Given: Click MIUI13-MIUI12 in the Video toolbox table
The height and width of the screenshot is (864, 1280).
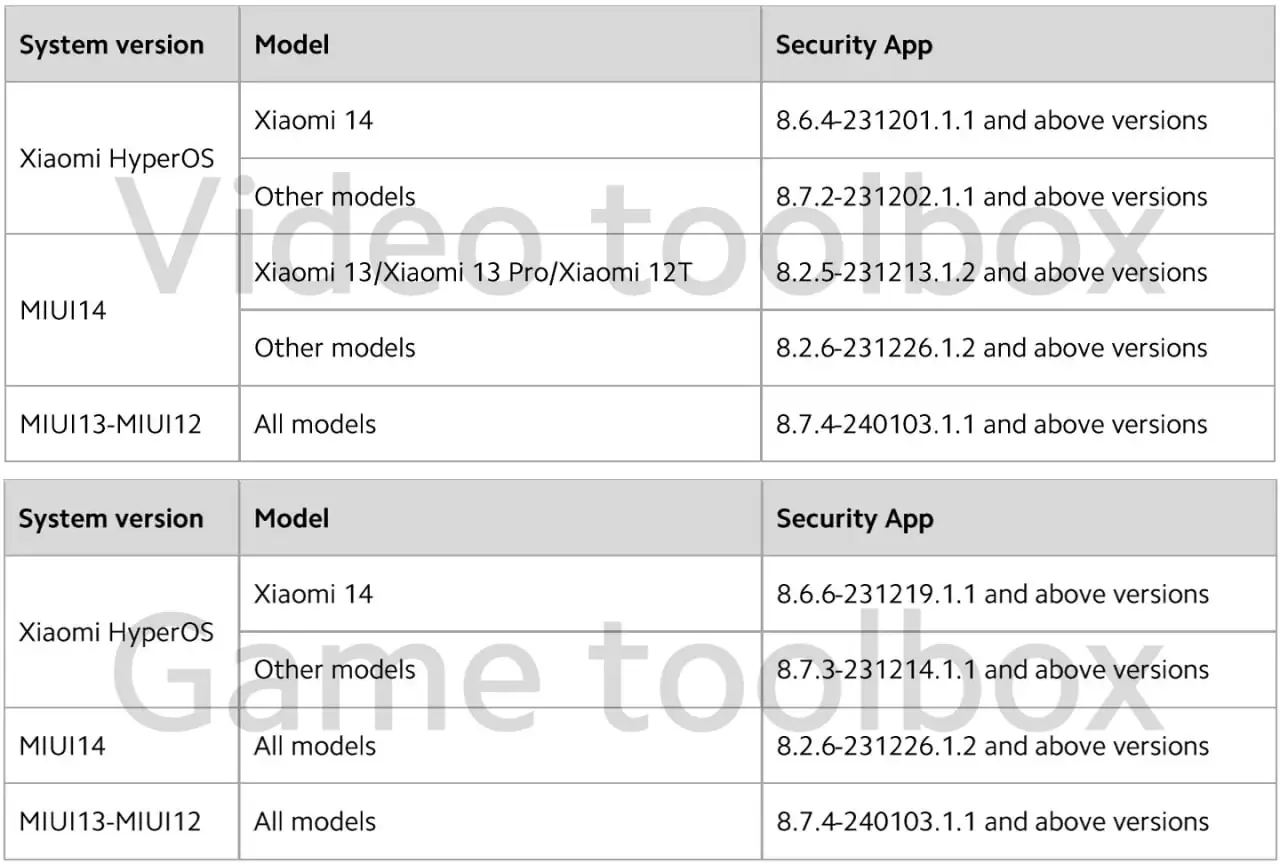Looking at the screenshot, I should coord(110,424).
